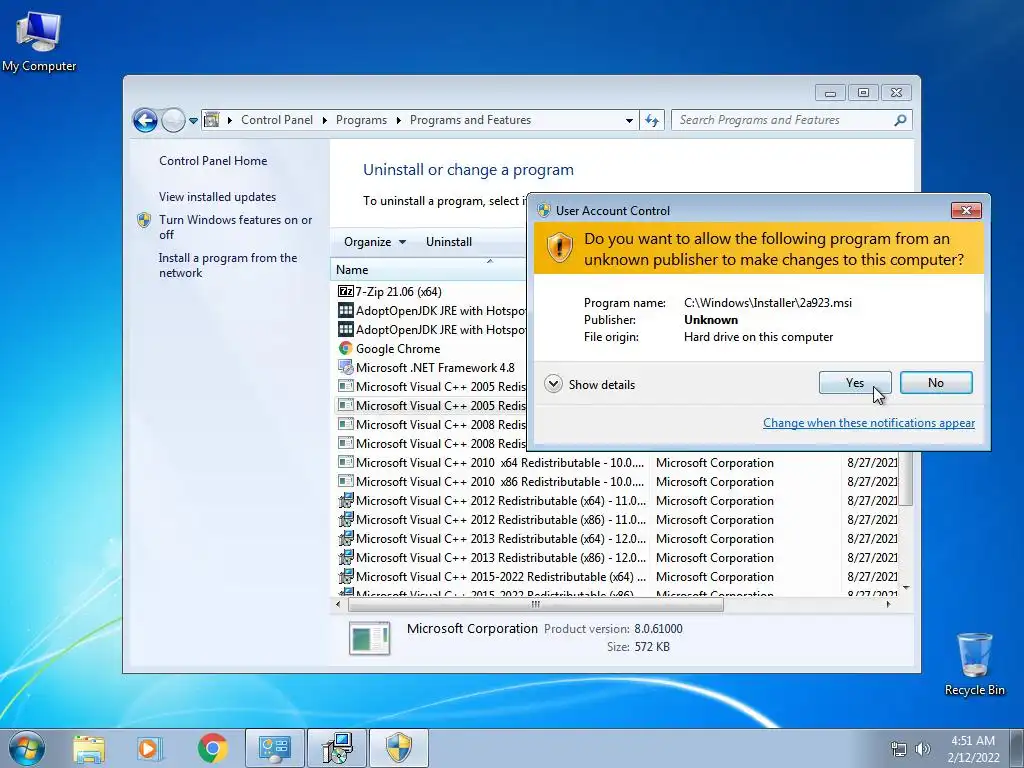Open View installed updates link
Image resolution: width=1024 pixels, height=768 pixels.
coord(217,197)
